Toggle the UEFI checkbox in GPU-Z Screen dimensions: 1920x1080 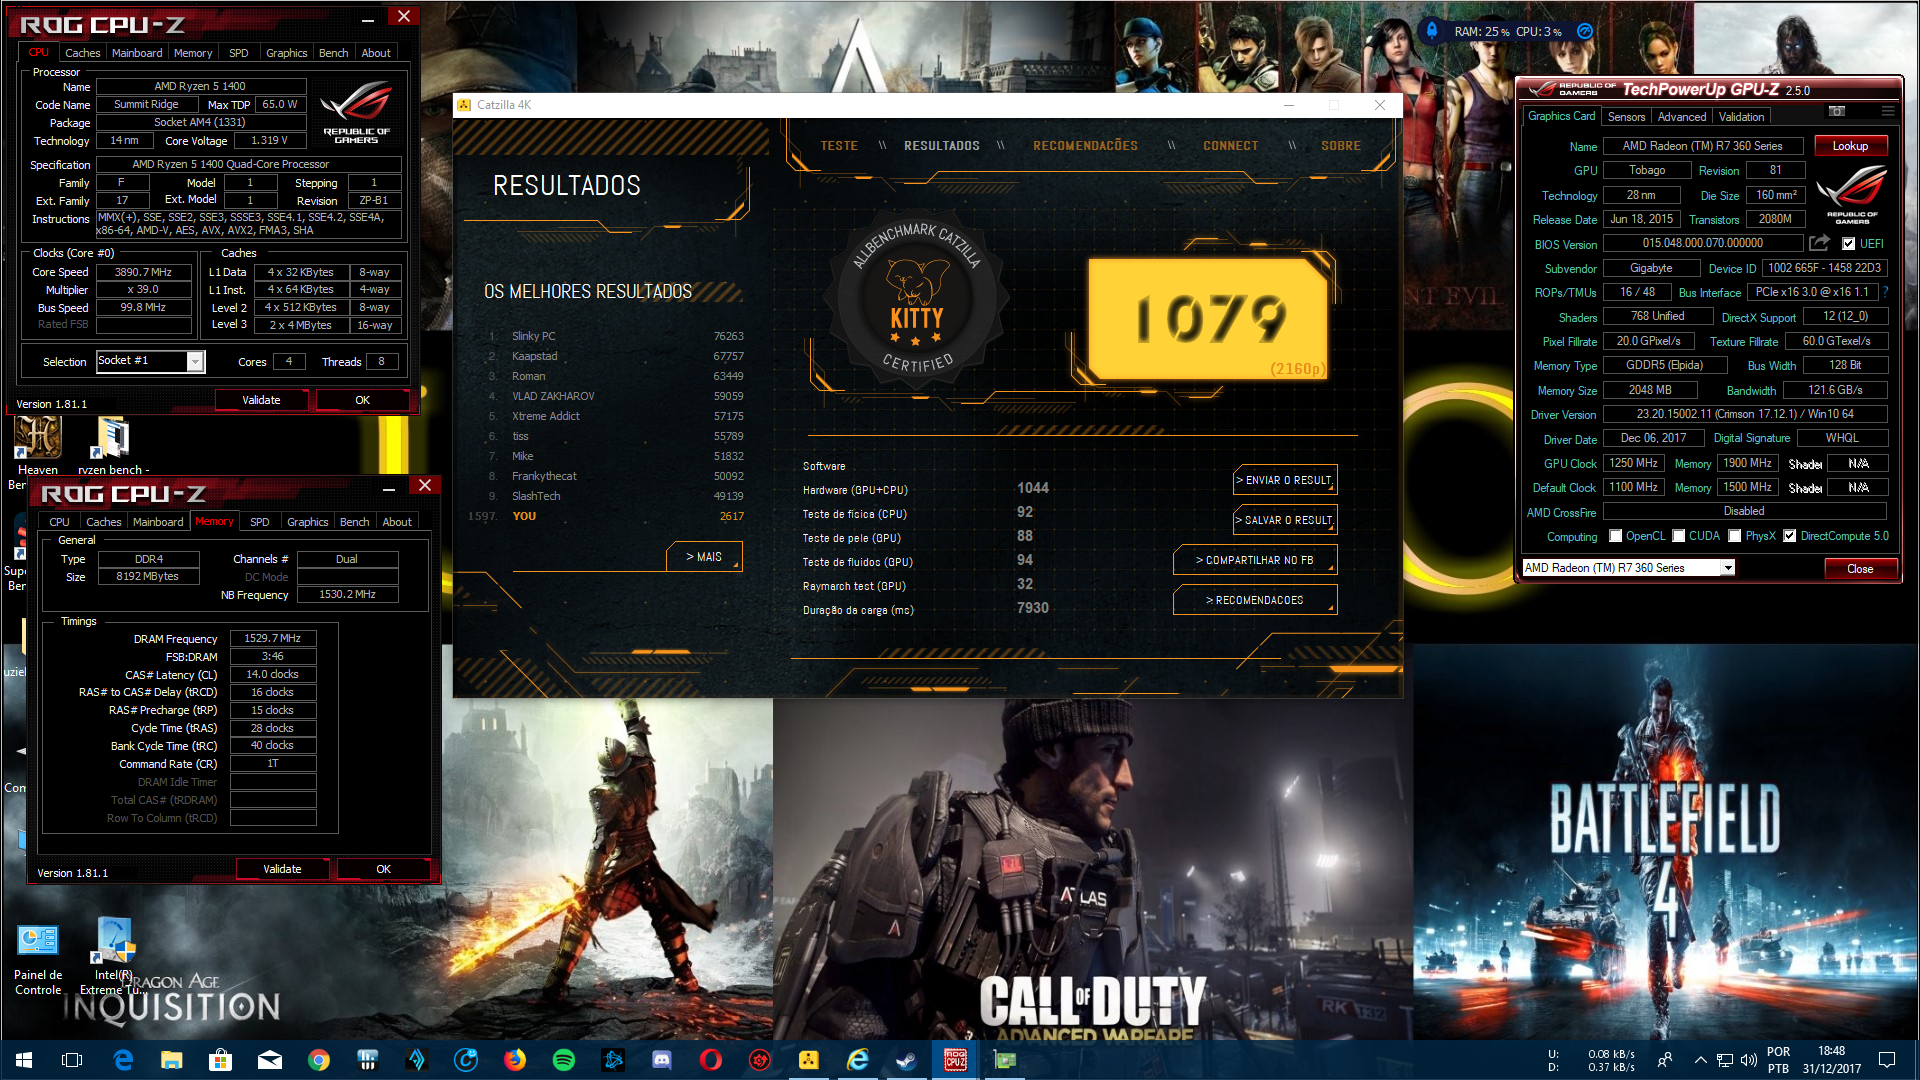pos(1848,244)
